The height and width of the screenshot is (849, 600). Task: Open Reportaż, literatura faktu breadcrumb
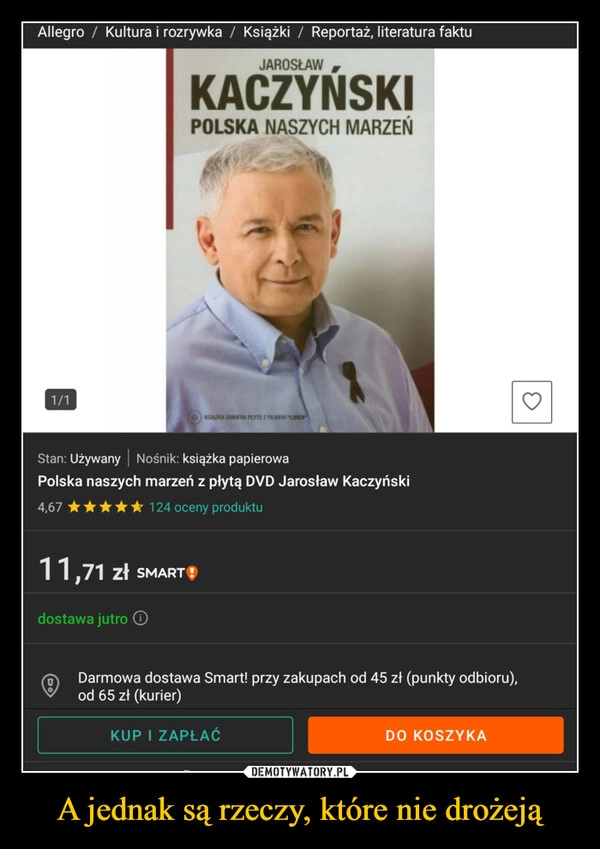[x=392, y=32]
